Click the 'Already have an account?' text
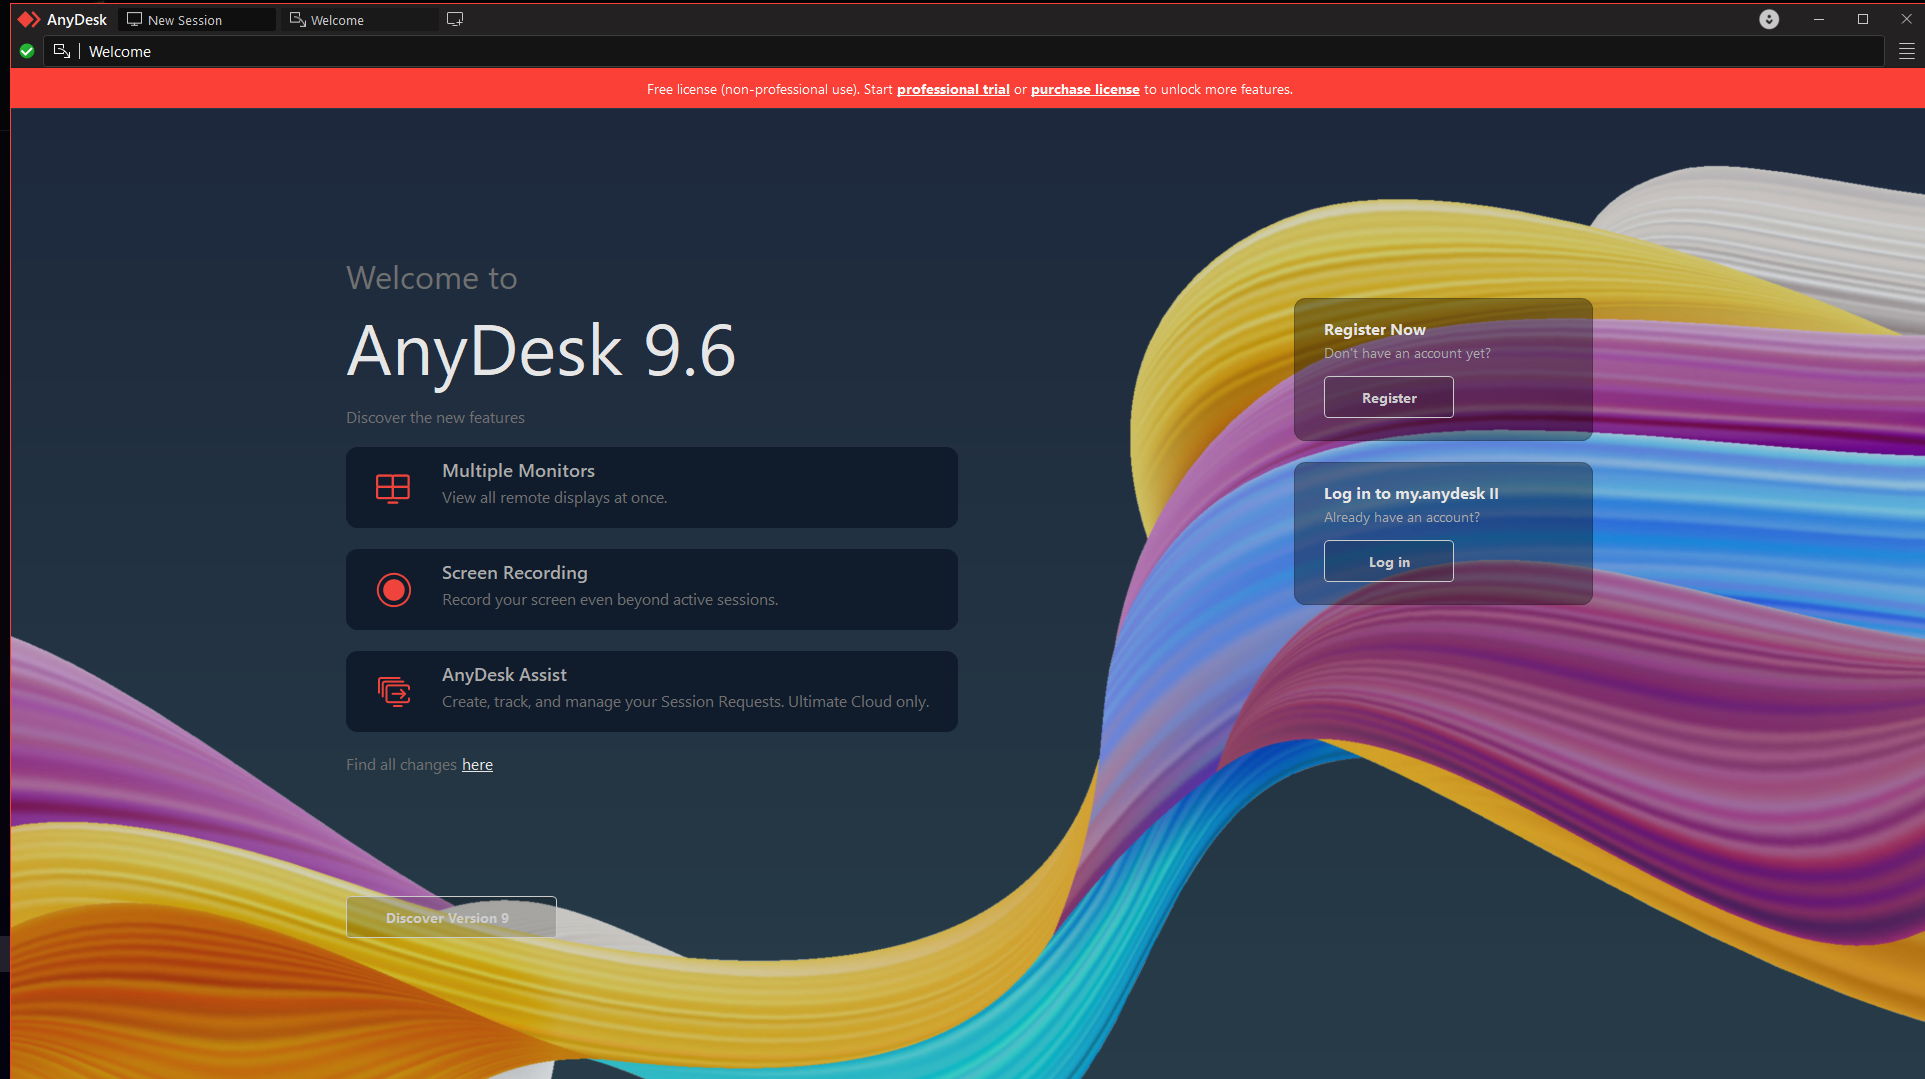Viewport: 1925px width, 1079px height. (1402, 518)
